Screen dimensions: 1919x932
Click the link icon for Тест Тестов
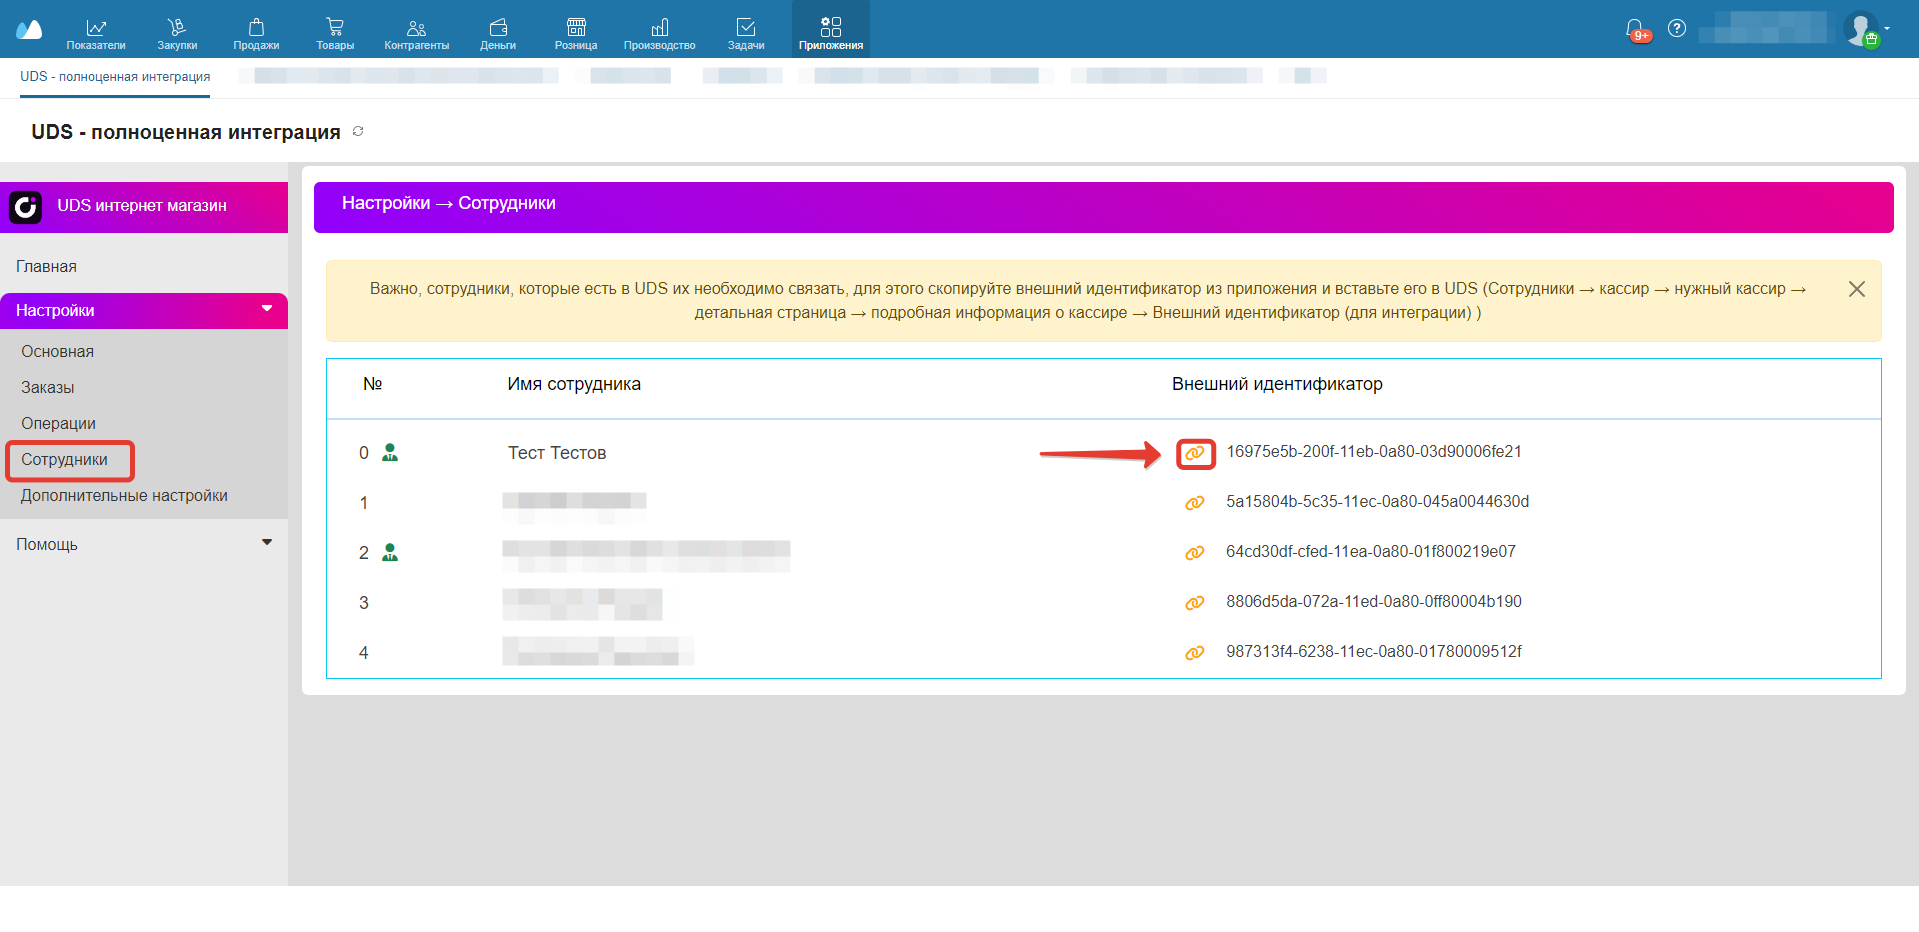tap(1194, 453)
